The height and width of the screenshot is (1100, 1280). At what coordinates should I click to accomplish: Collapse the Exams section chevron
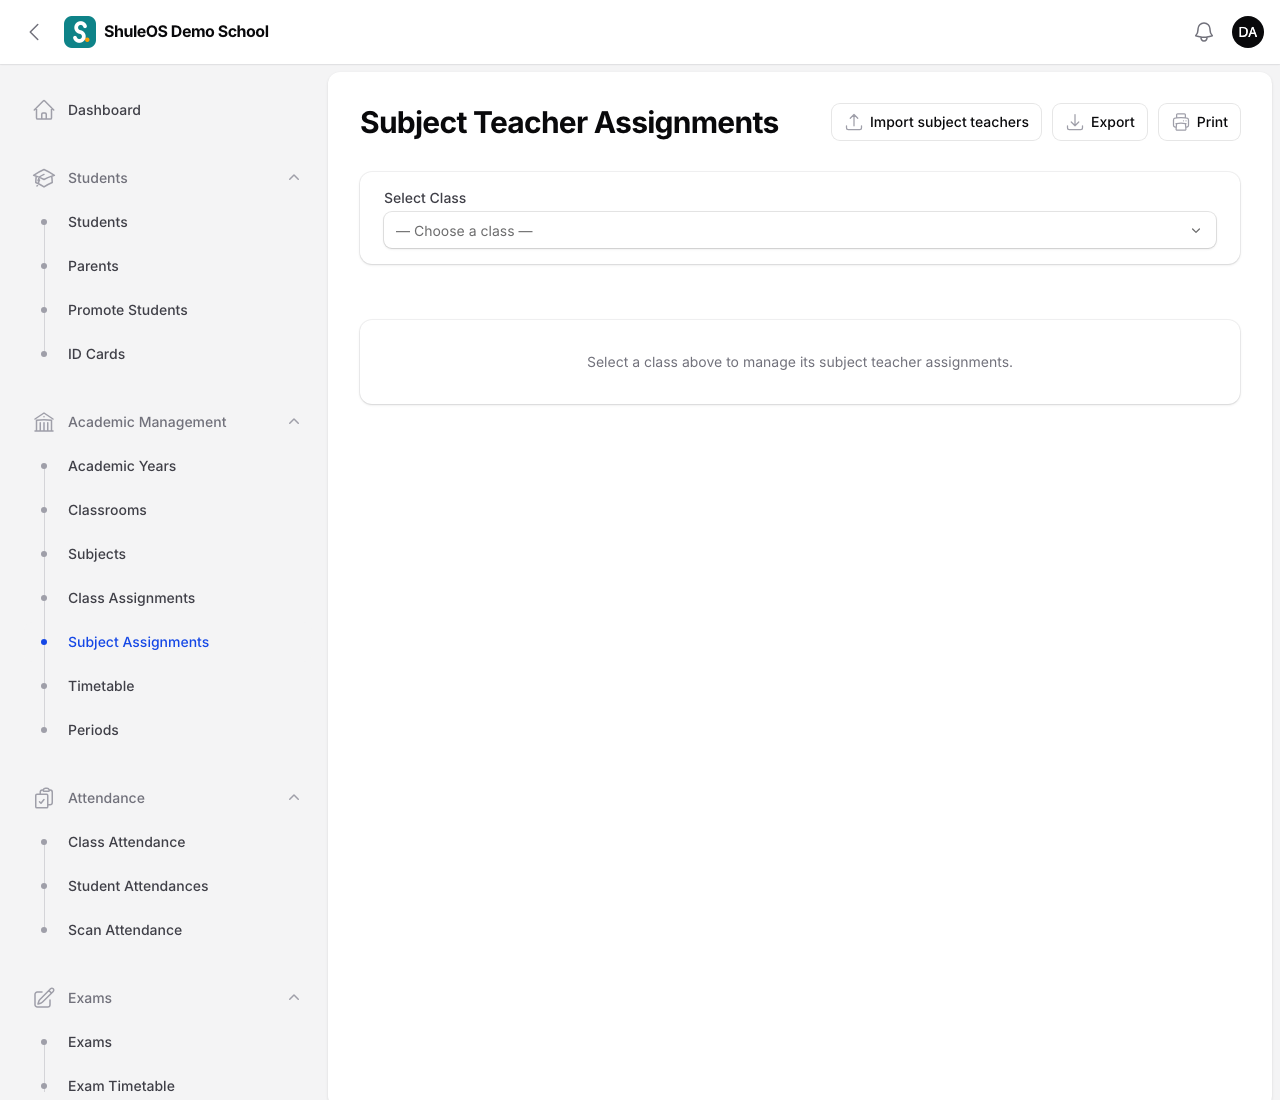(x=294, y=998)
